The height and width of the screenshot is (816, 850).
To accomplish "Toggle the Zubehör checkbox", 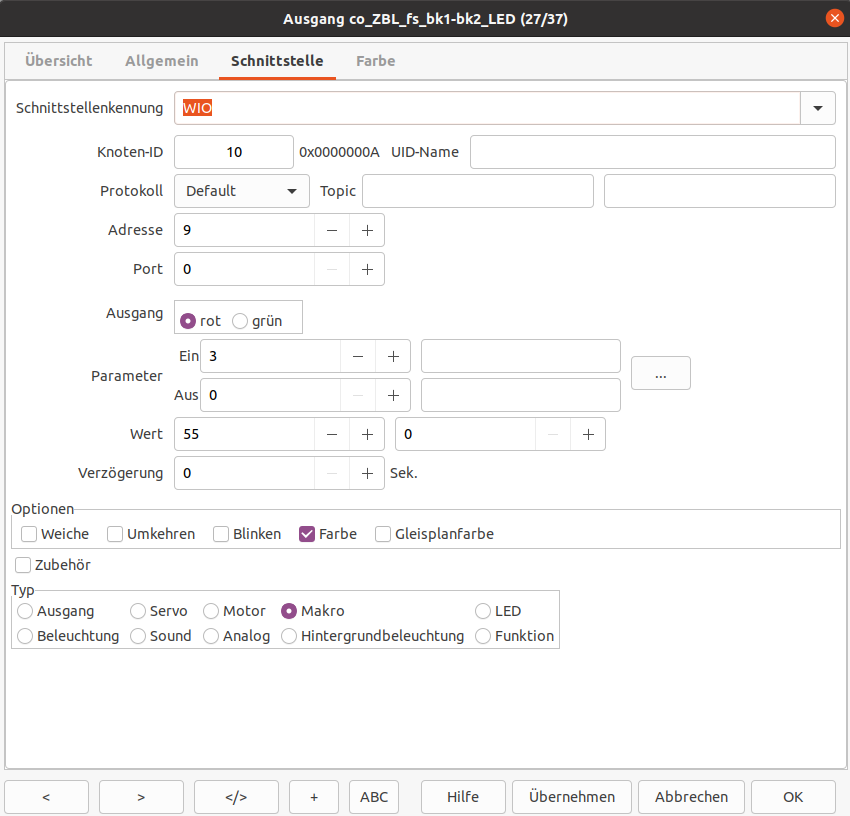I will click(23, 565).
